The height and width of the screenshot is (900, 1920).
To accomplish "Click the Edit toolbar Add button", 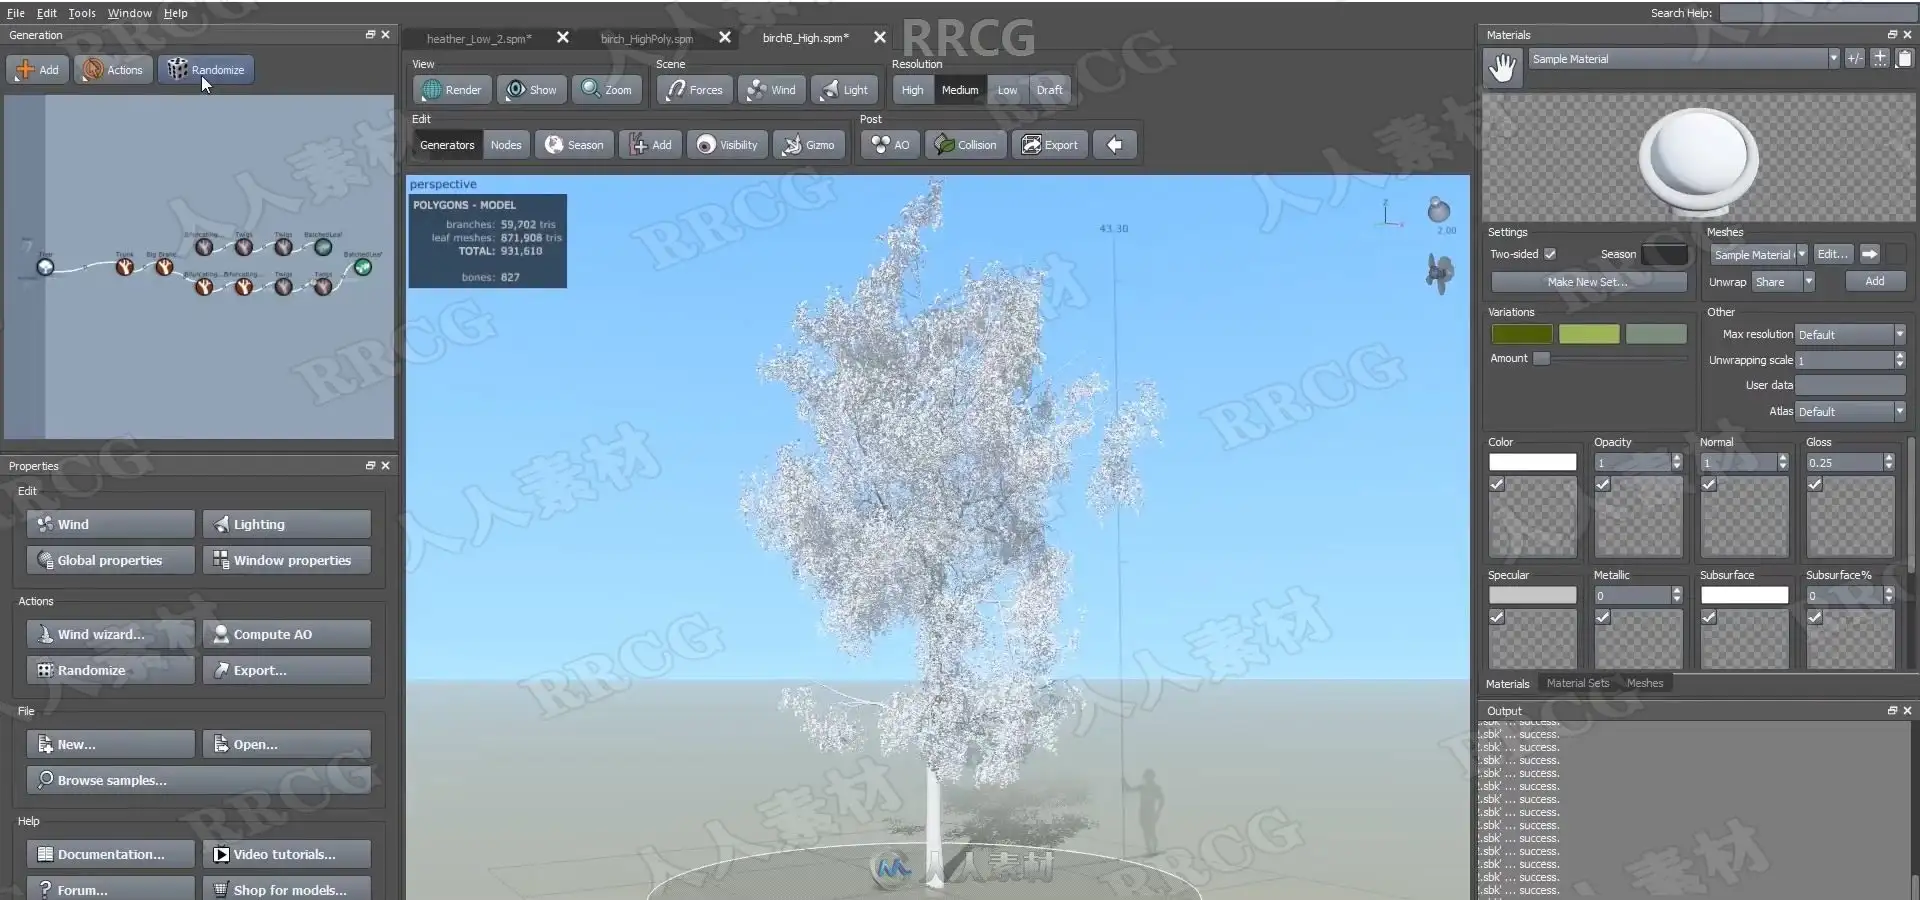I will (651, 145).
